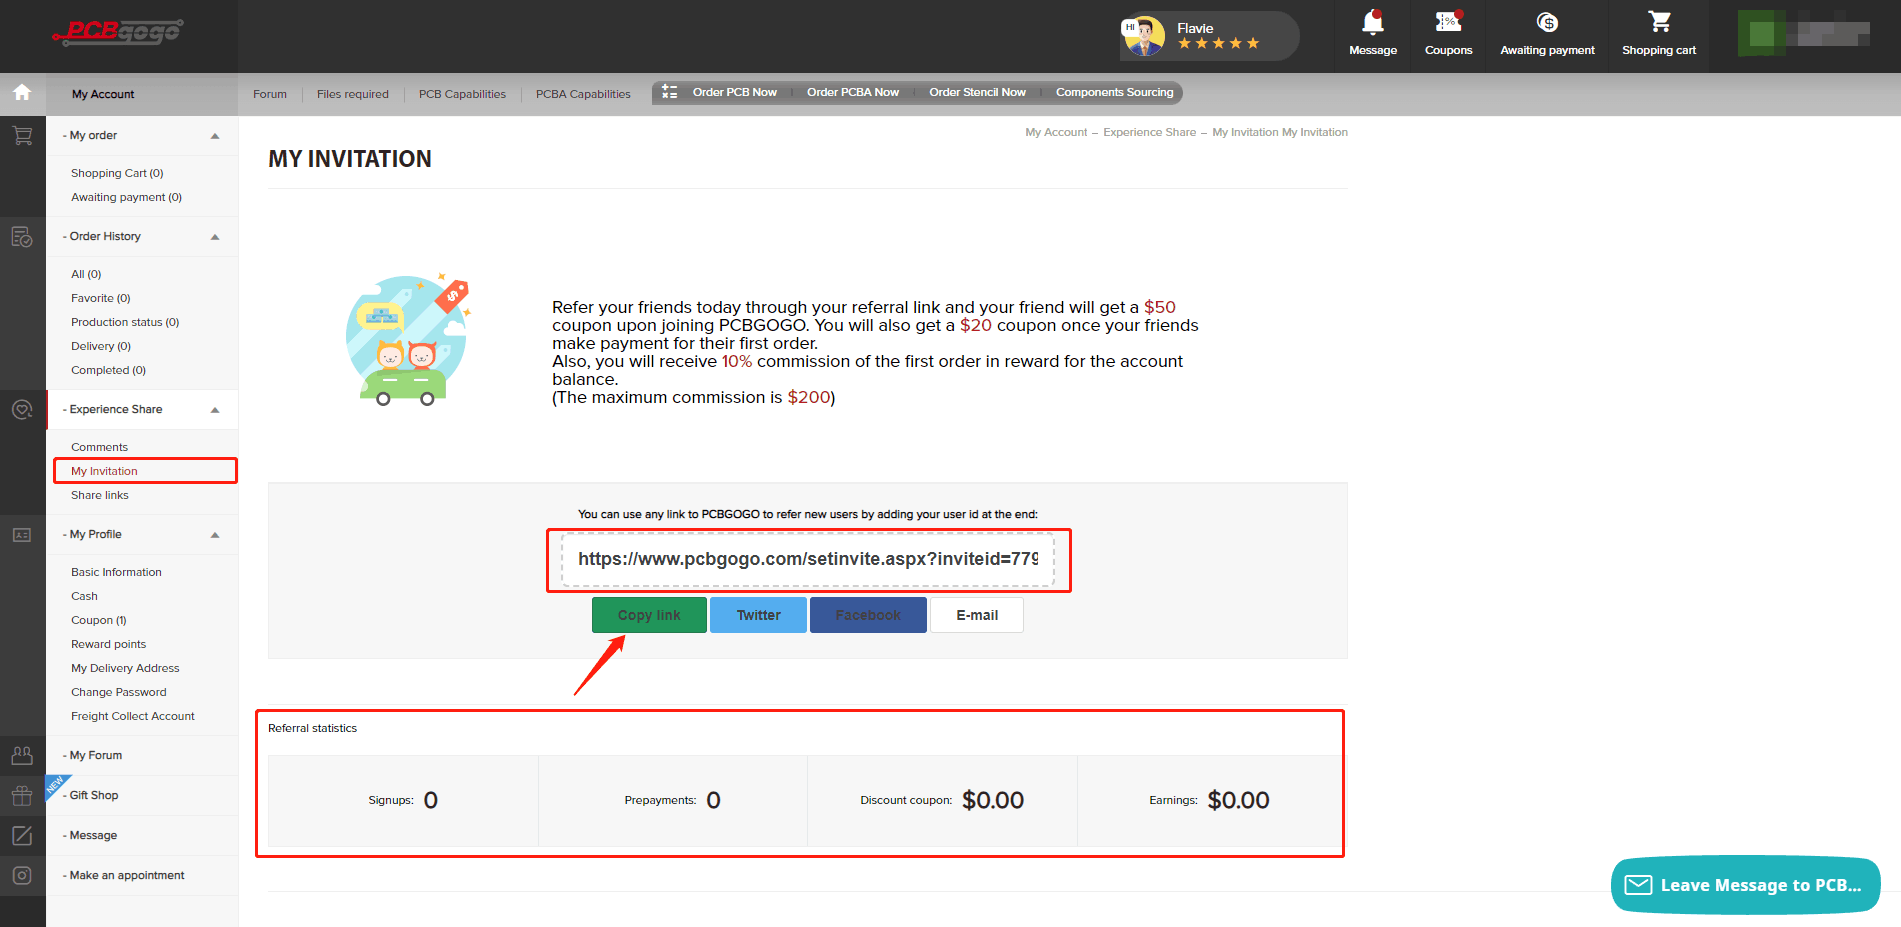This screenshot has height=927, width=1901.
Task: Open Share links in sidebar
Action: (x=100, y=495)
